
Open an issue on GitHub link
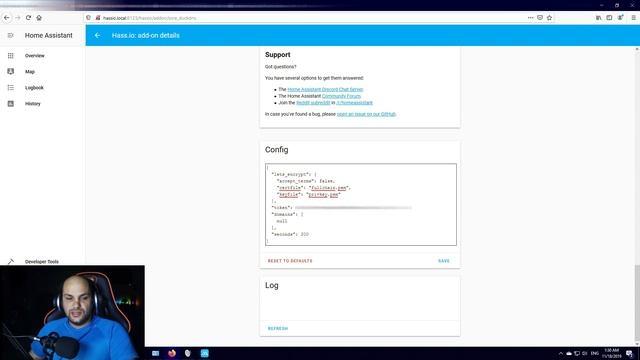coord(366,114)
